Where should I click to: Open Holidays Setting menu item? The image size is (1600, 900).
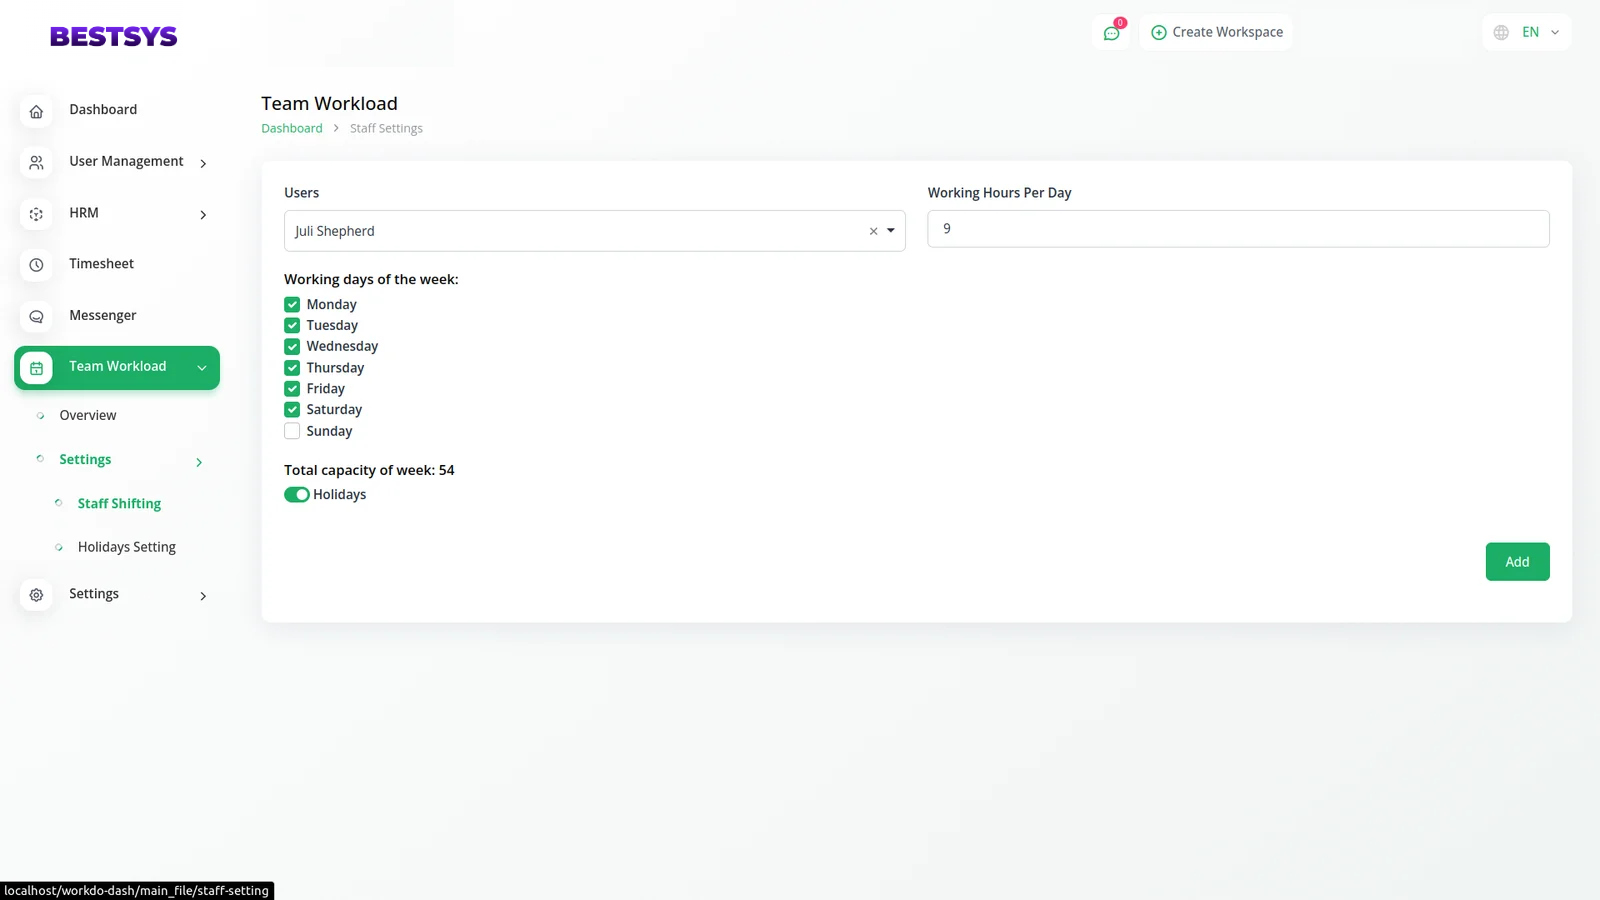tap(126, 547)
